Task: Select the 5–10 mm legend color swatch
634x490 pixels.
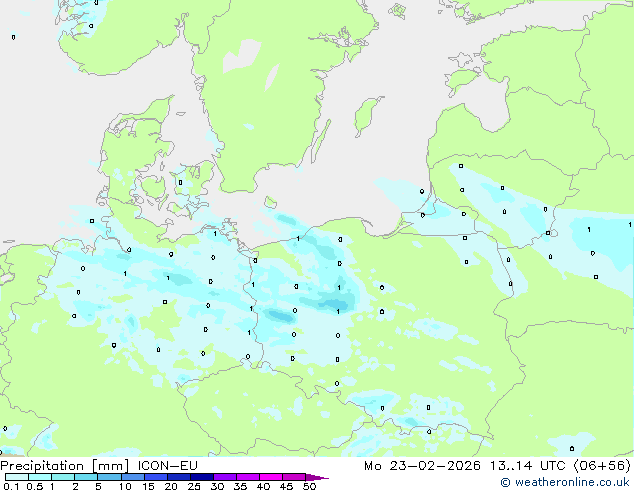Action: coord(110,477)
